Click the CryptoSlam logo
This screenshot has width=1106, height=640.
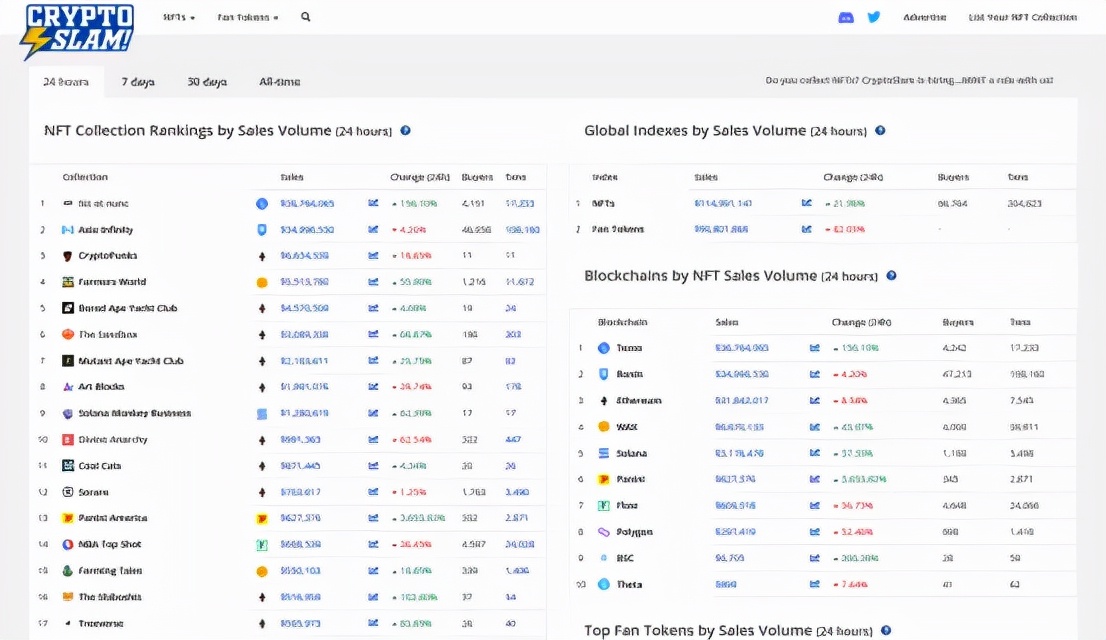[x=77, y=30]
